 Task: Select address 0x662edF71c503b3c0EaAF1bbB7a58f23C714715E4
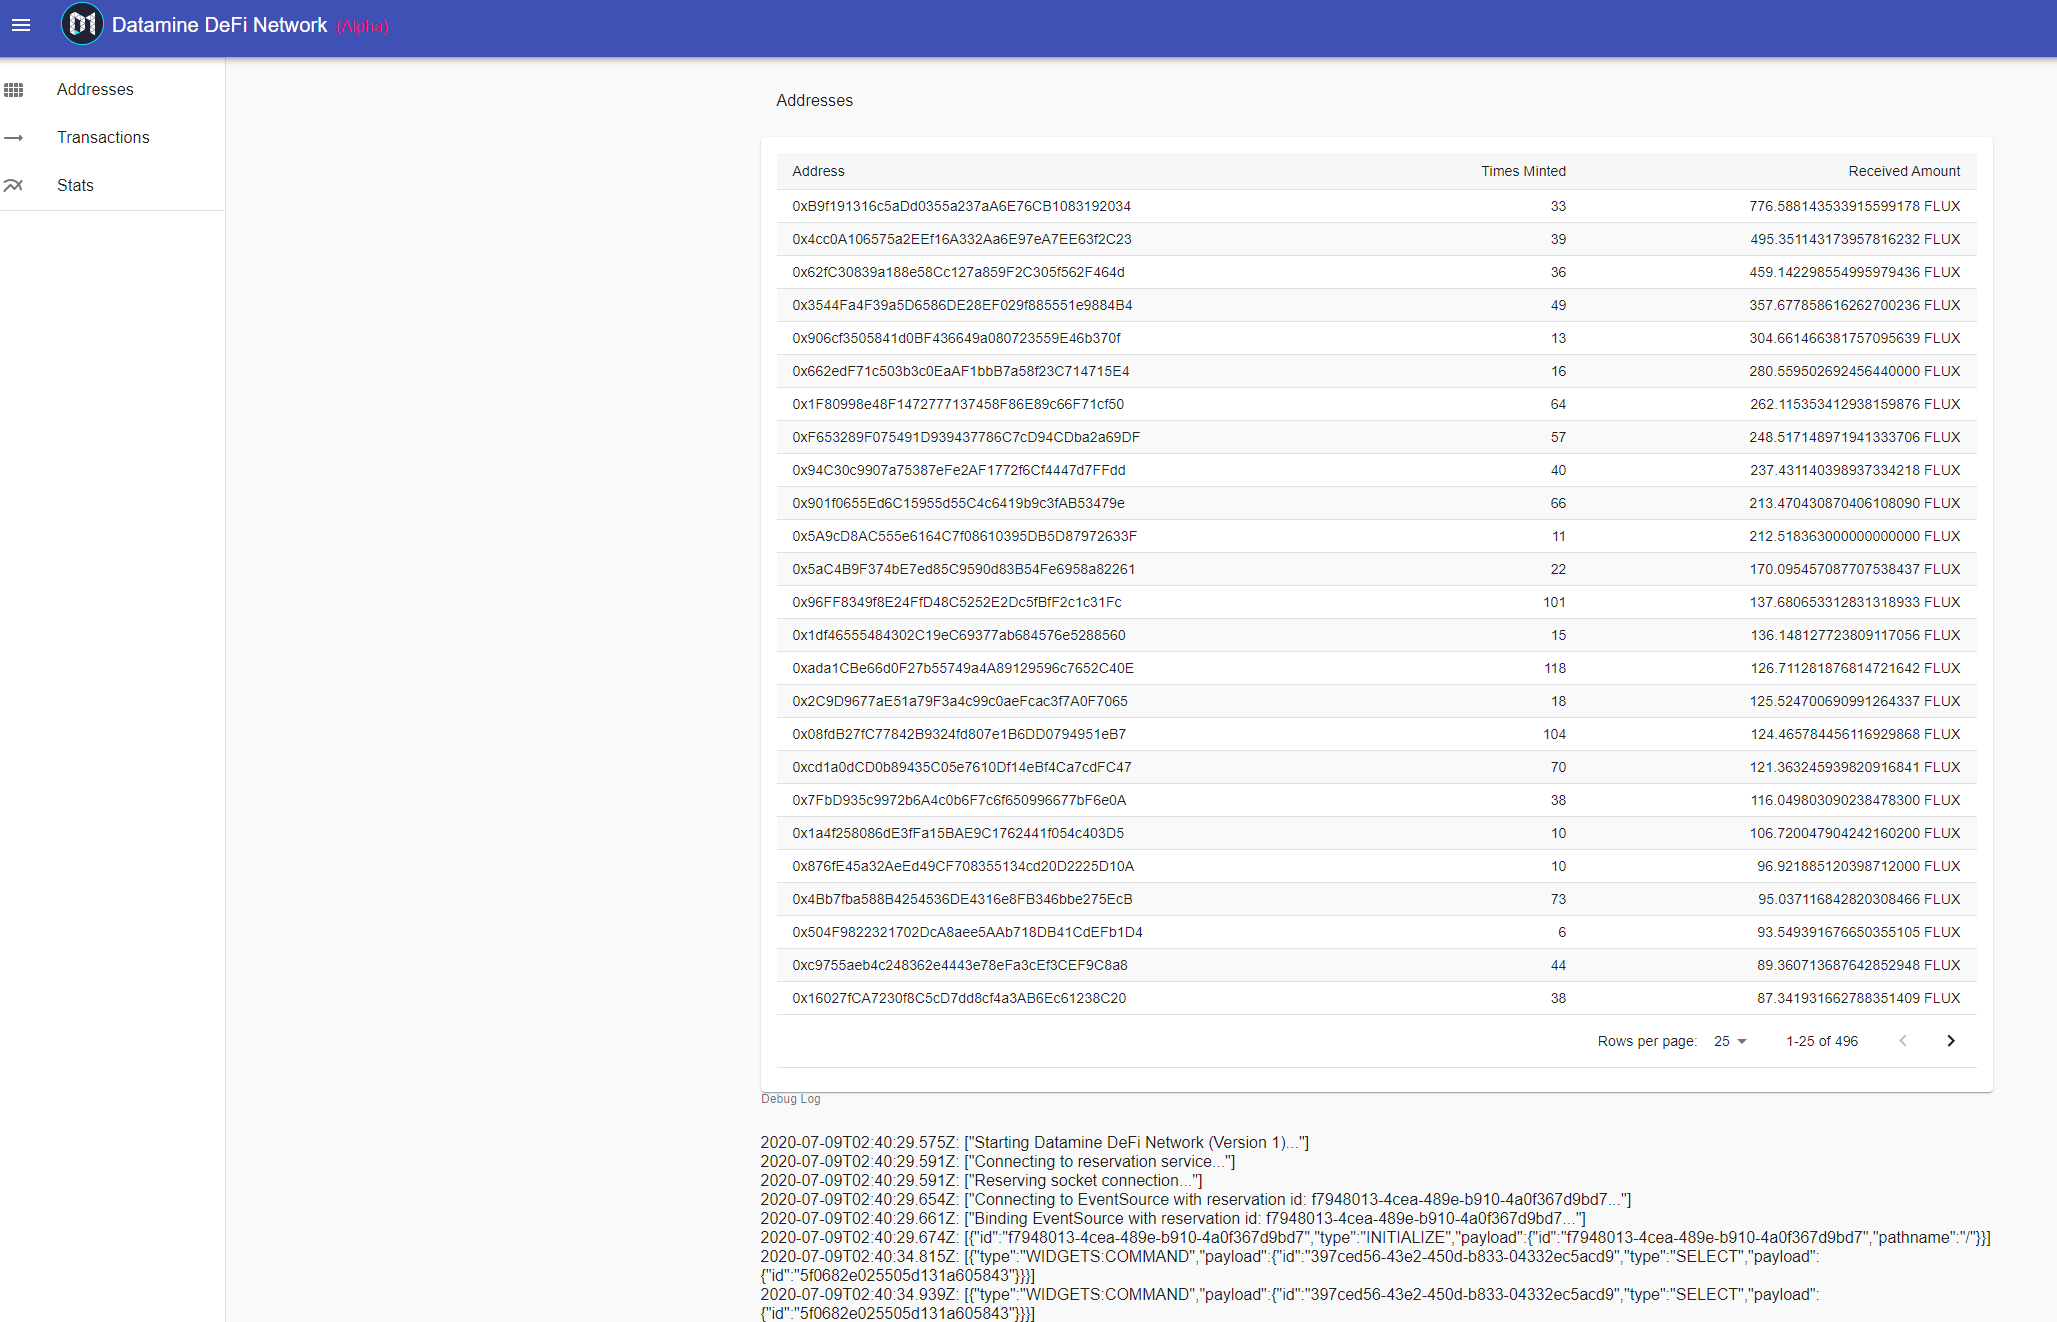coord(961,371)
